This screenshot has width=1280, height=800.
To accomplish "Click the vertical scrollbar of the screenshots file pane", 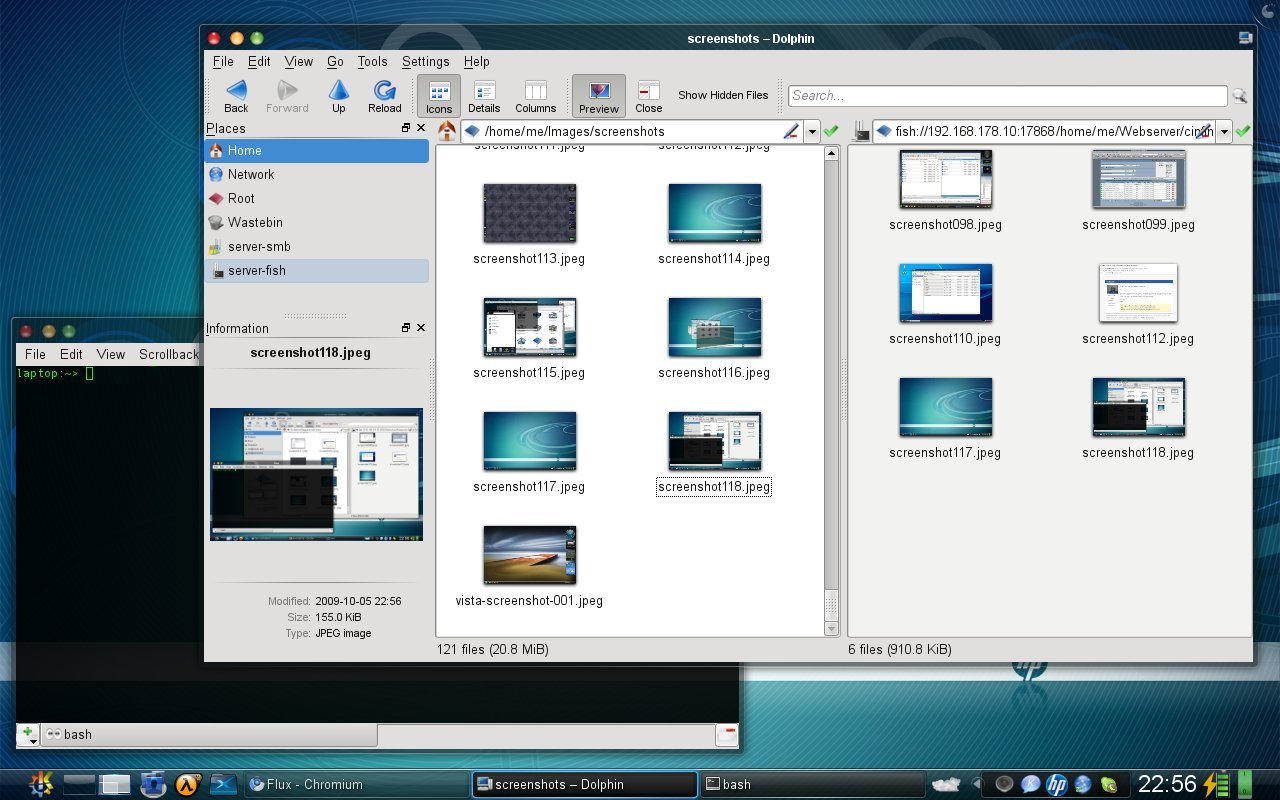I will [831, 391].
